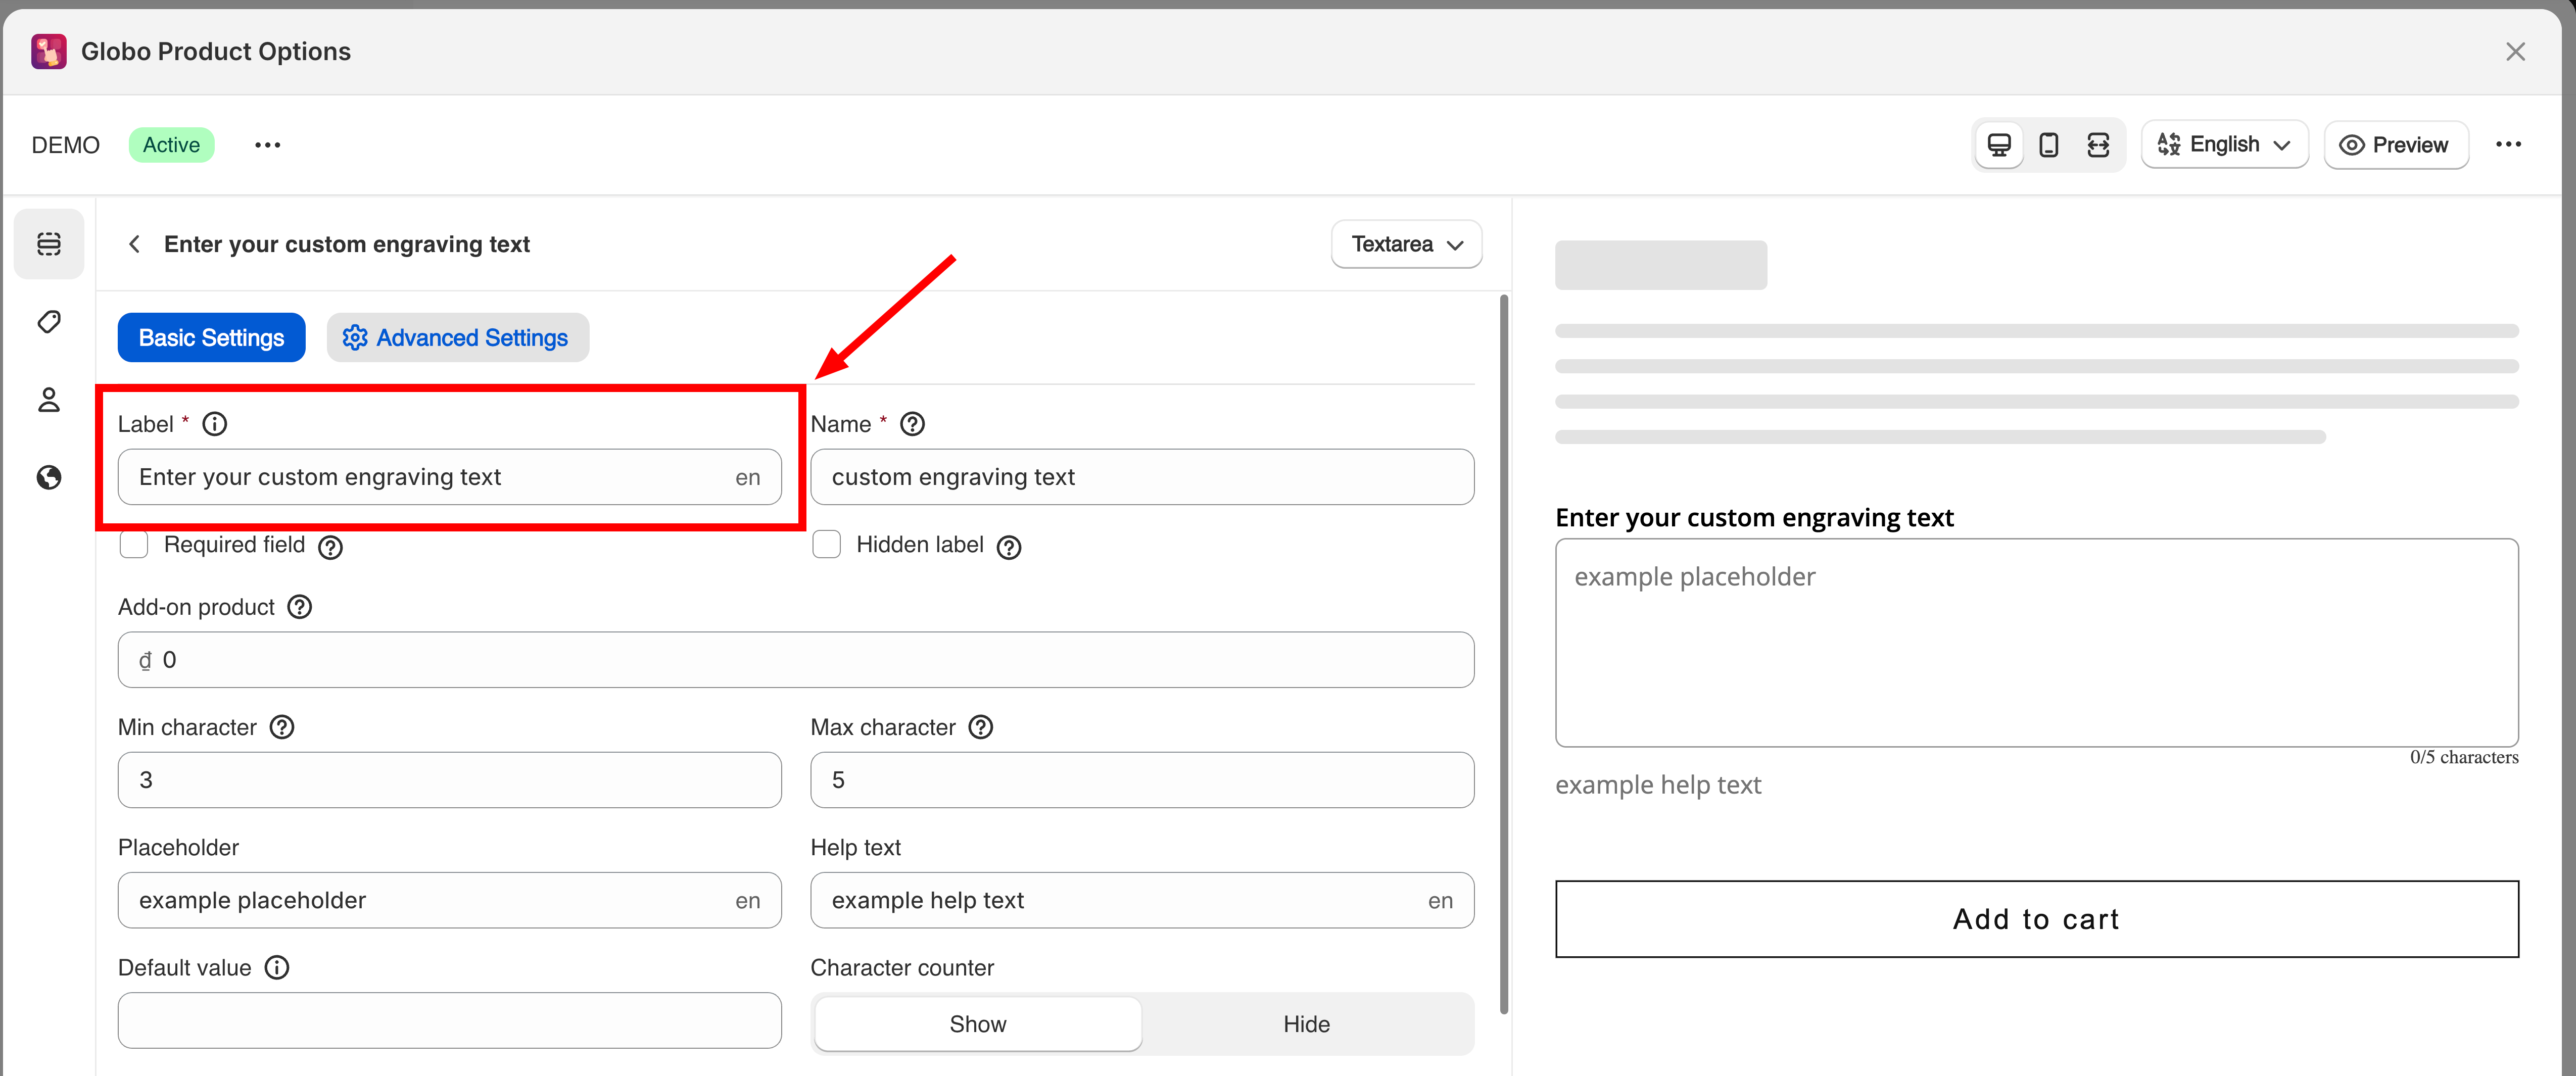Screen dimensions: 2576x1076
Task: Open the globe sidebar icon
Action: [49, 477]
